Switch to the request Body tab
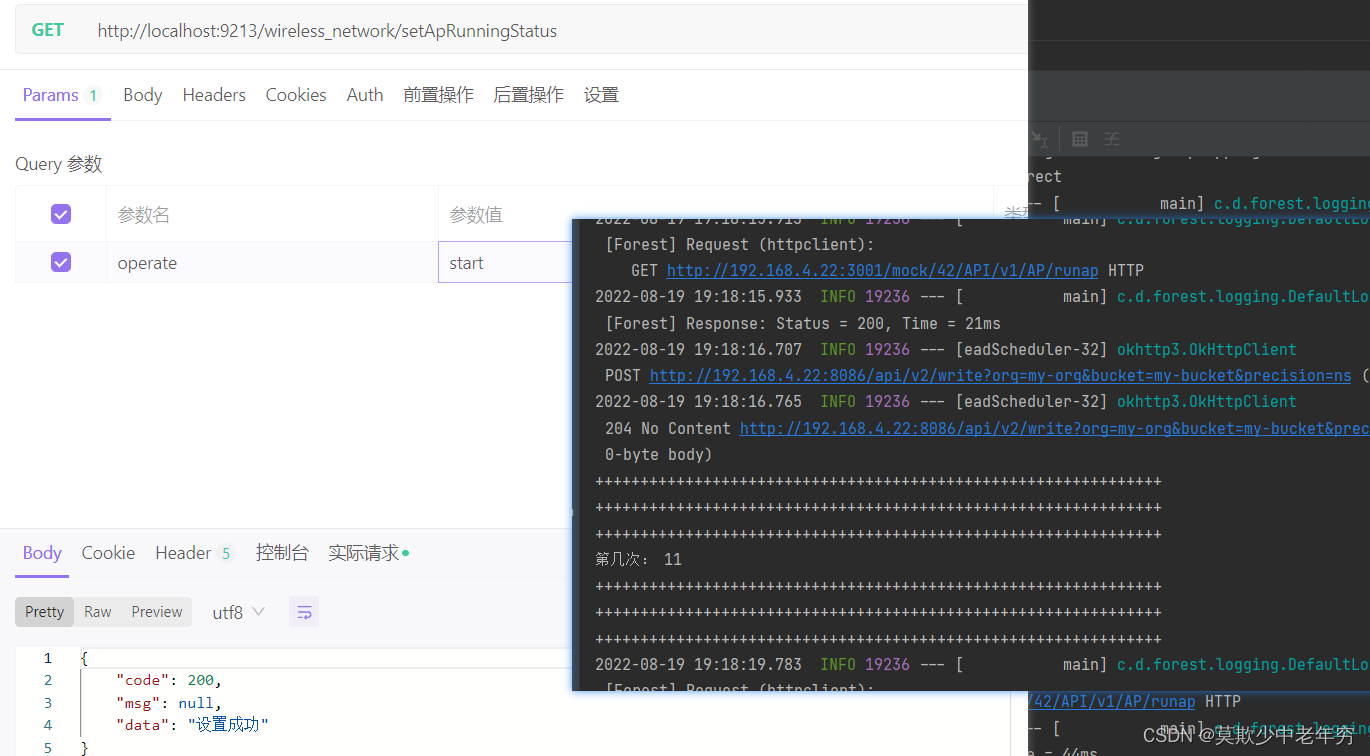The height and width of the screenshot is (756, 1370). click(x=143, y=95)
